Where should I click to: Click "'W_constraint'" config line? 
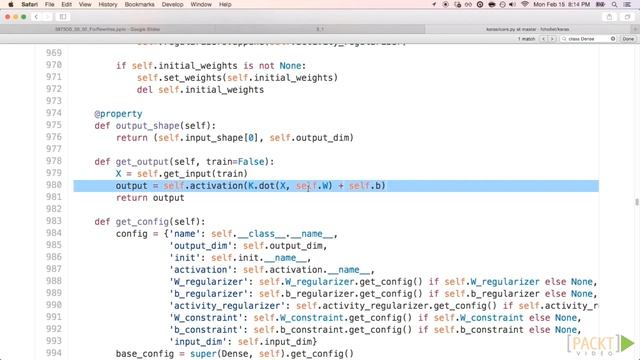[375, 318]
